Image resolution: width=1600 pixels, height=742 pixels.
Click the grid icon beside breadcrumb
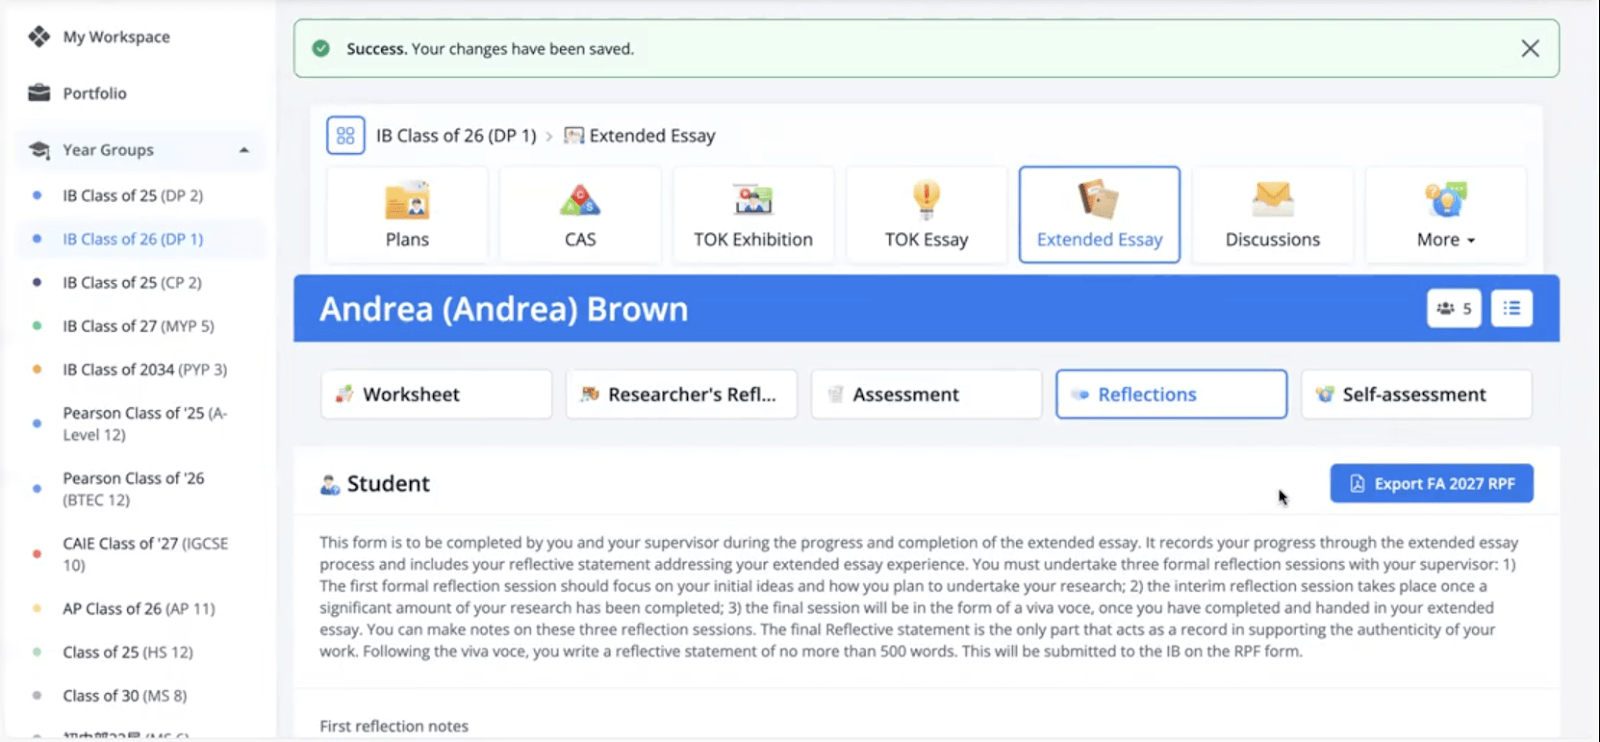point(345,136)
